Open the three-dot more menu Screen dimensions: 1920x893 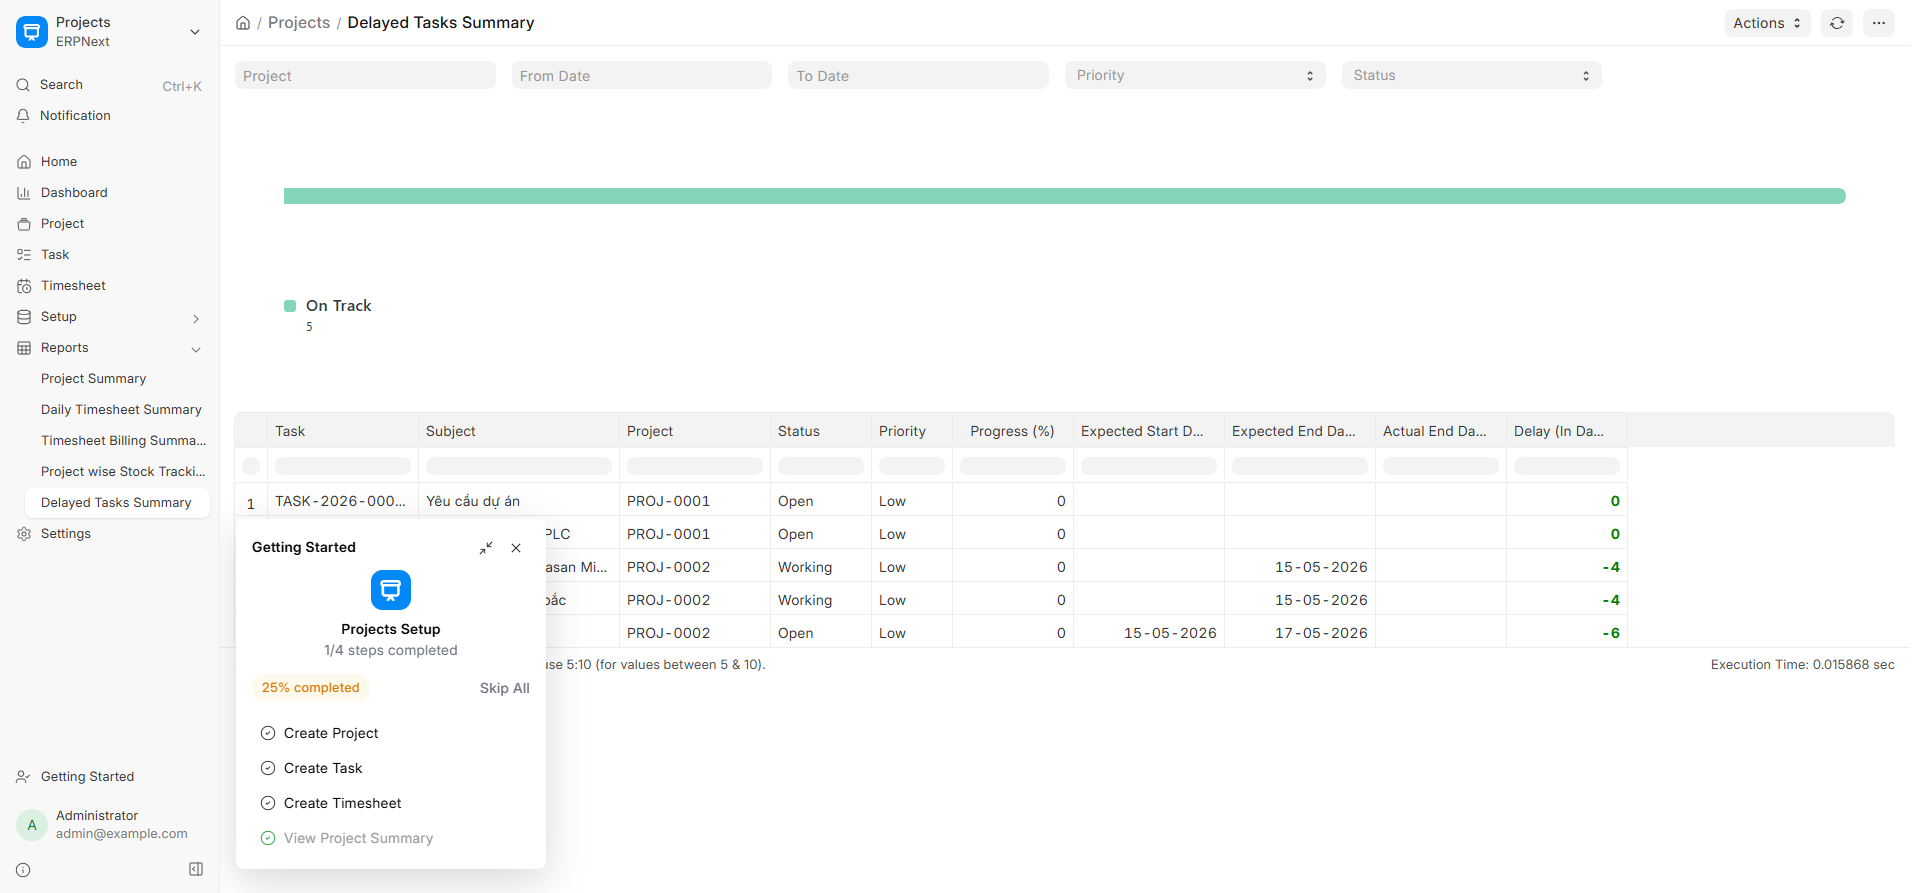tap(1879, 23)
